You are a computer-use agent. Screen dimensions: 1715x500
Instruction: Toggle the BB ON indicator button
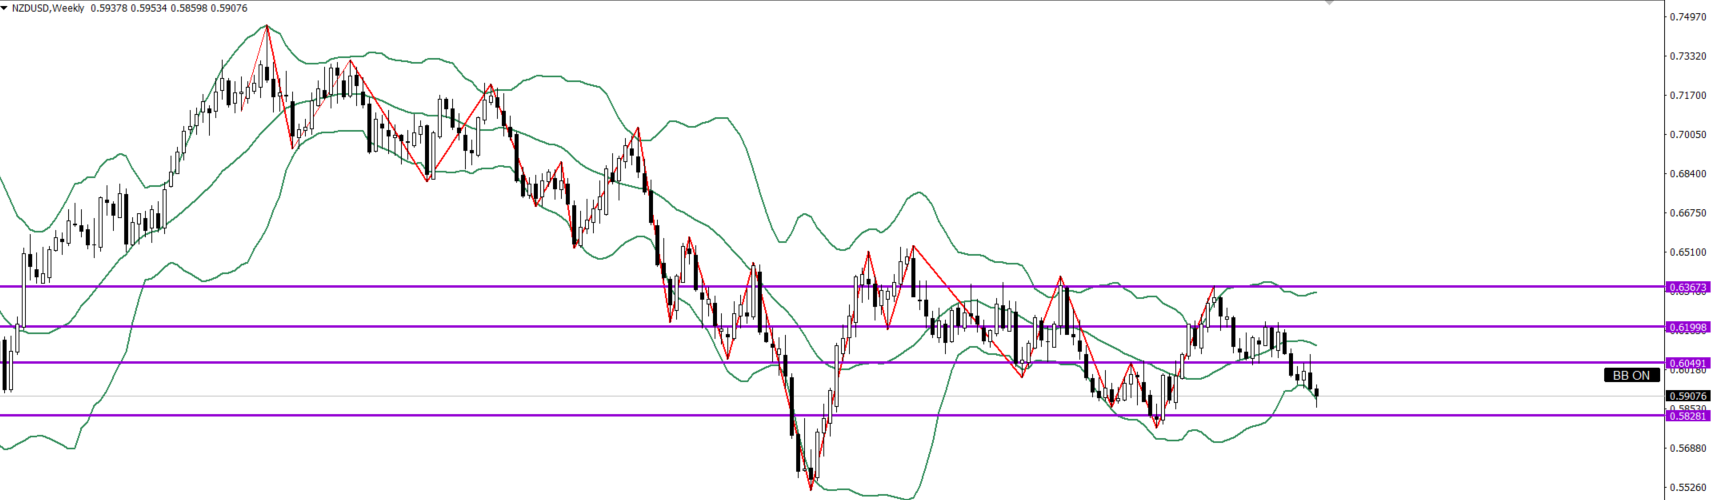1631,375
